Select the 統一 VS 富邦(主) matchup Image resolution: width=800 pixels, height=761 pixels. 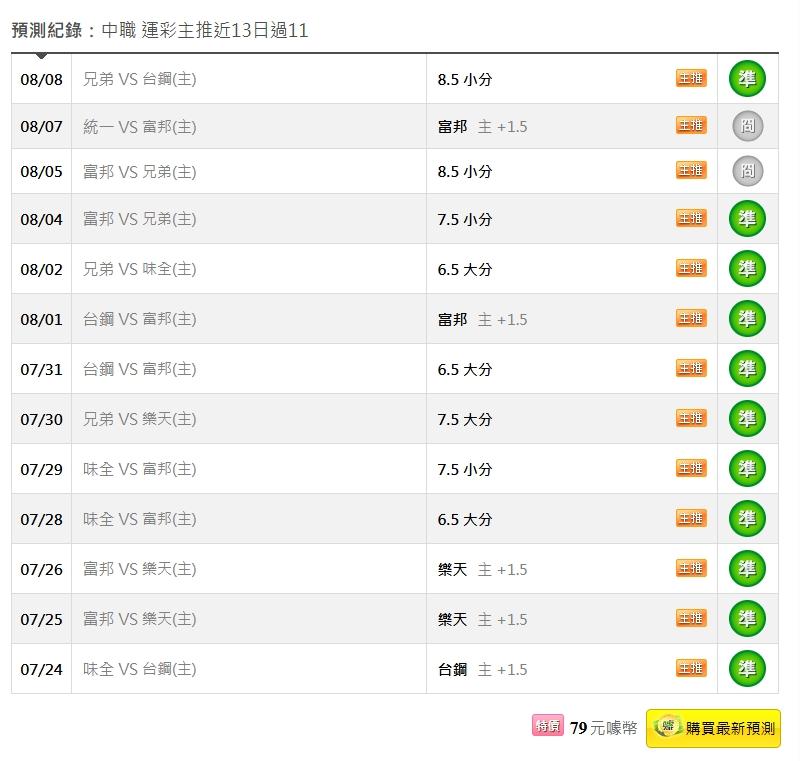(x=139, y=126)
